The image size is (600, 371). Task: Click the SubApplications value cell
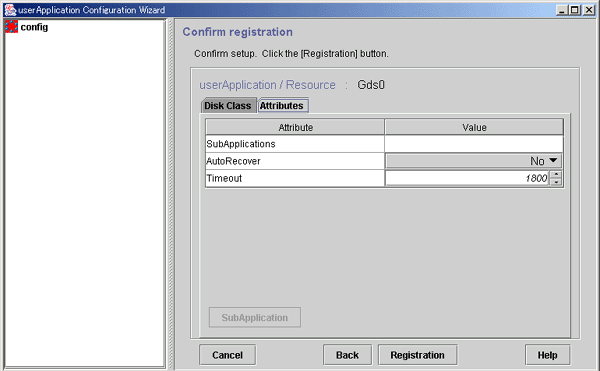(x=474, y=144)
